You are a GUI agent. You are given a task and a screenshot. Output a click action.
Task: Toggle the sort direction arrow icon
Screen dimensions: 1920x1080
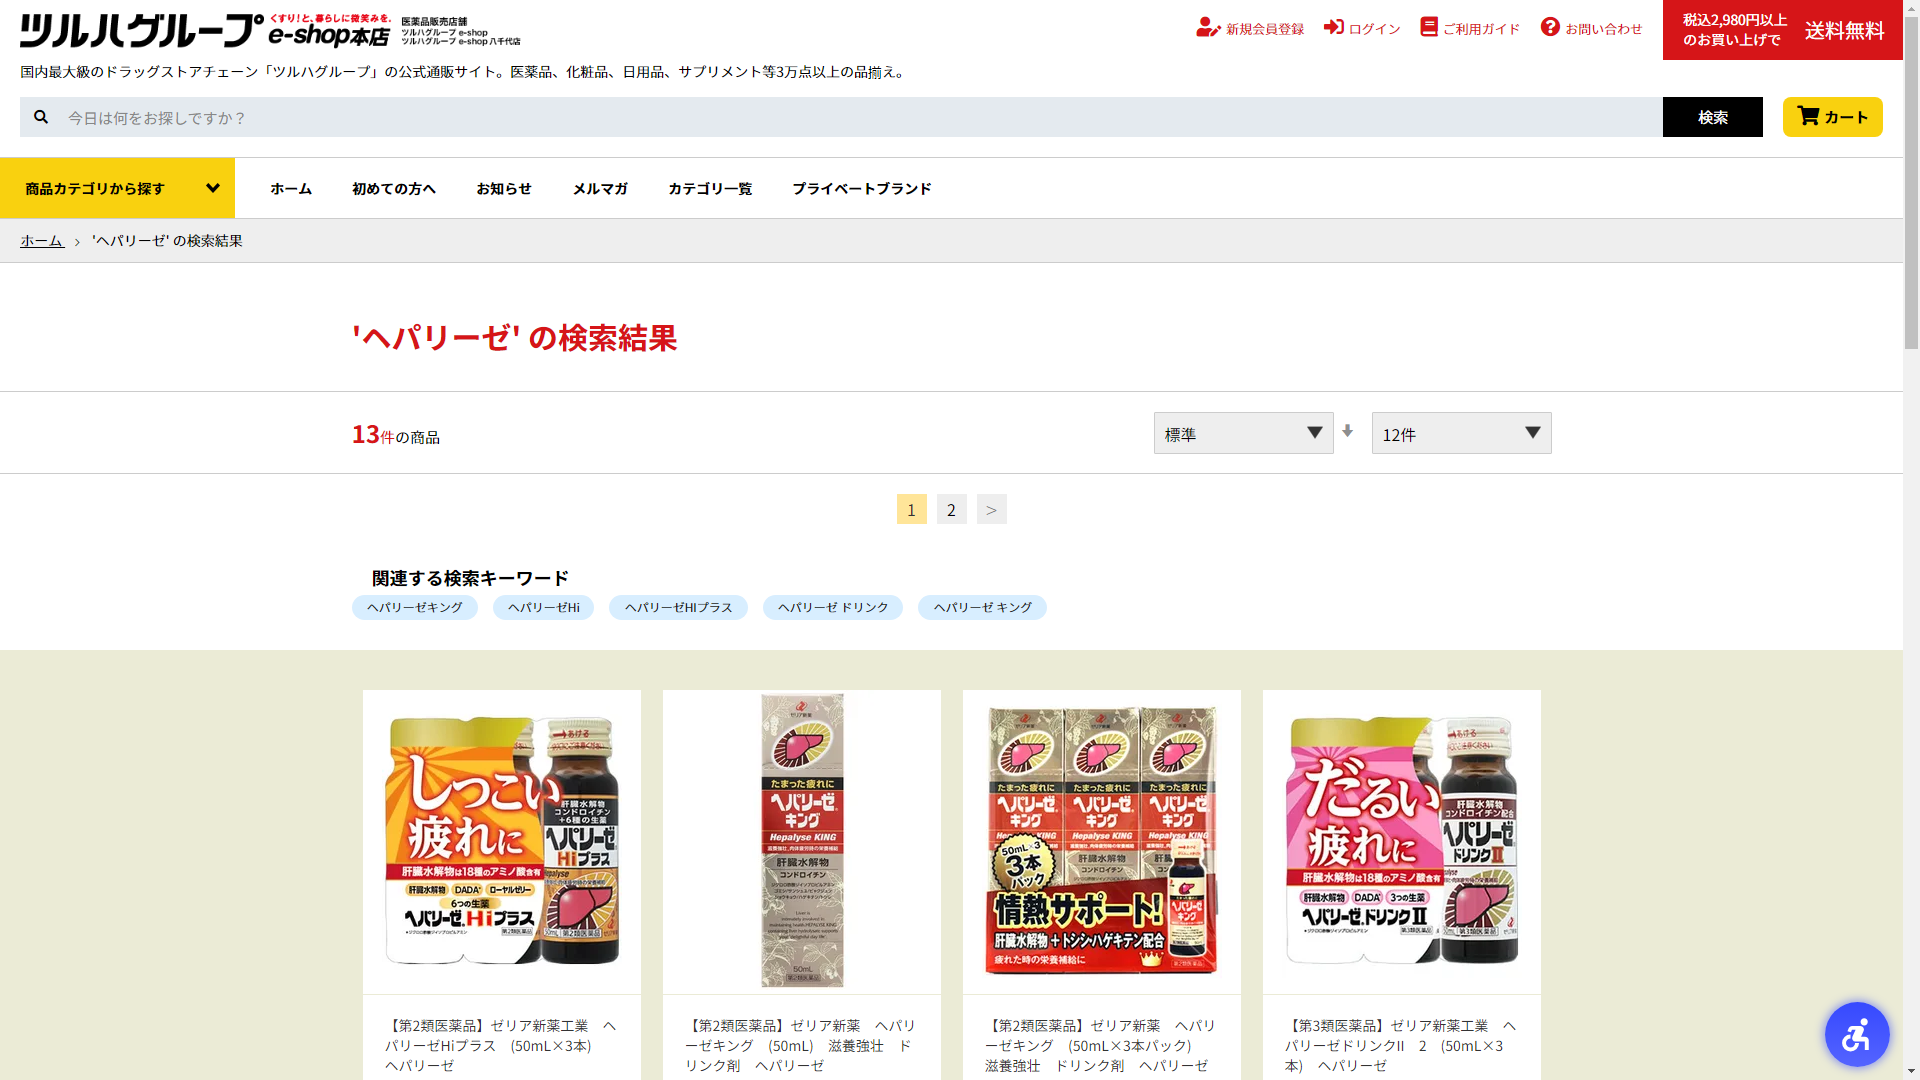point(1347,431)
